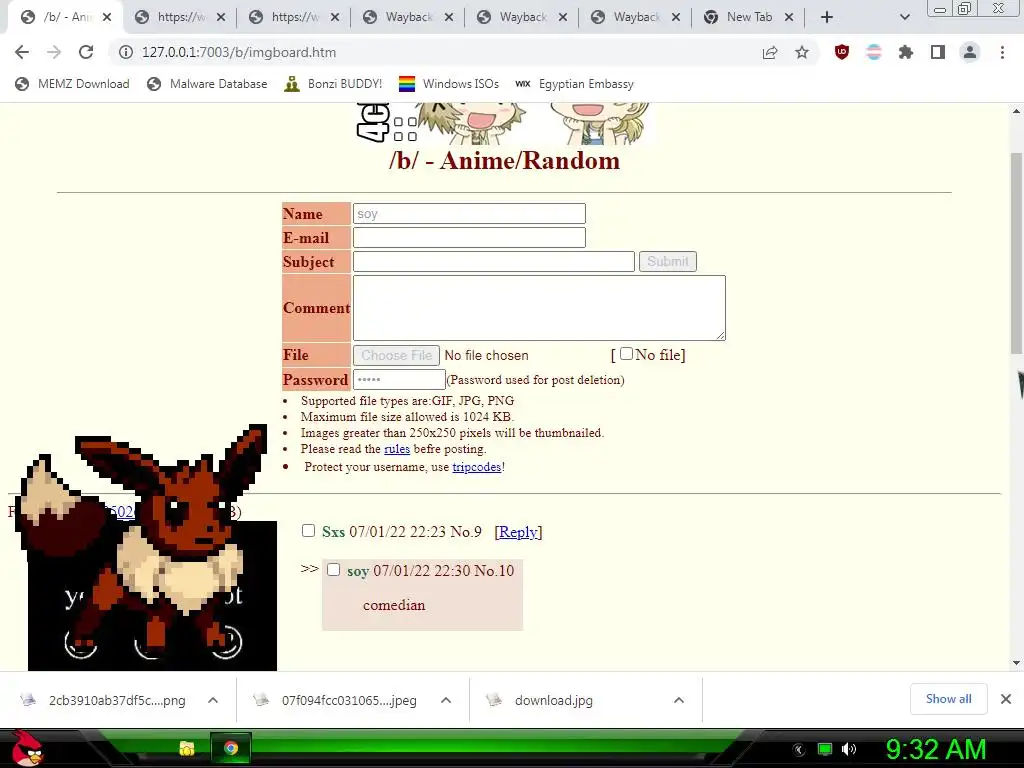The width and height of the screenshot is (1024, 768).
Task: Click Chrome icon in the taskbar
Action: [x=231, y=748]
